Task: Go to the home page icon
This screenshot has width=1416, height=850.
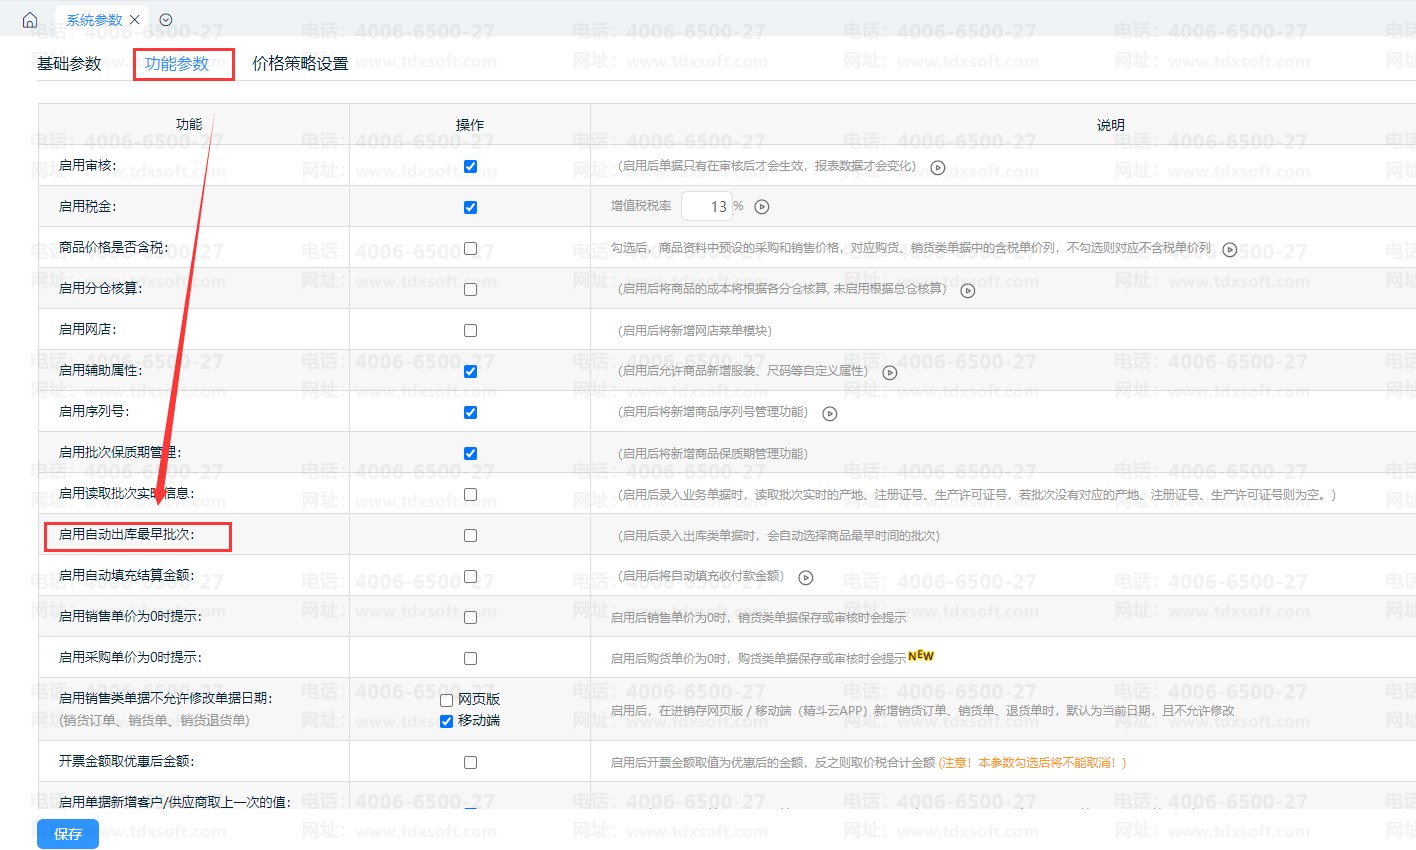Action: pyautogui.click(x=30, y=20)
